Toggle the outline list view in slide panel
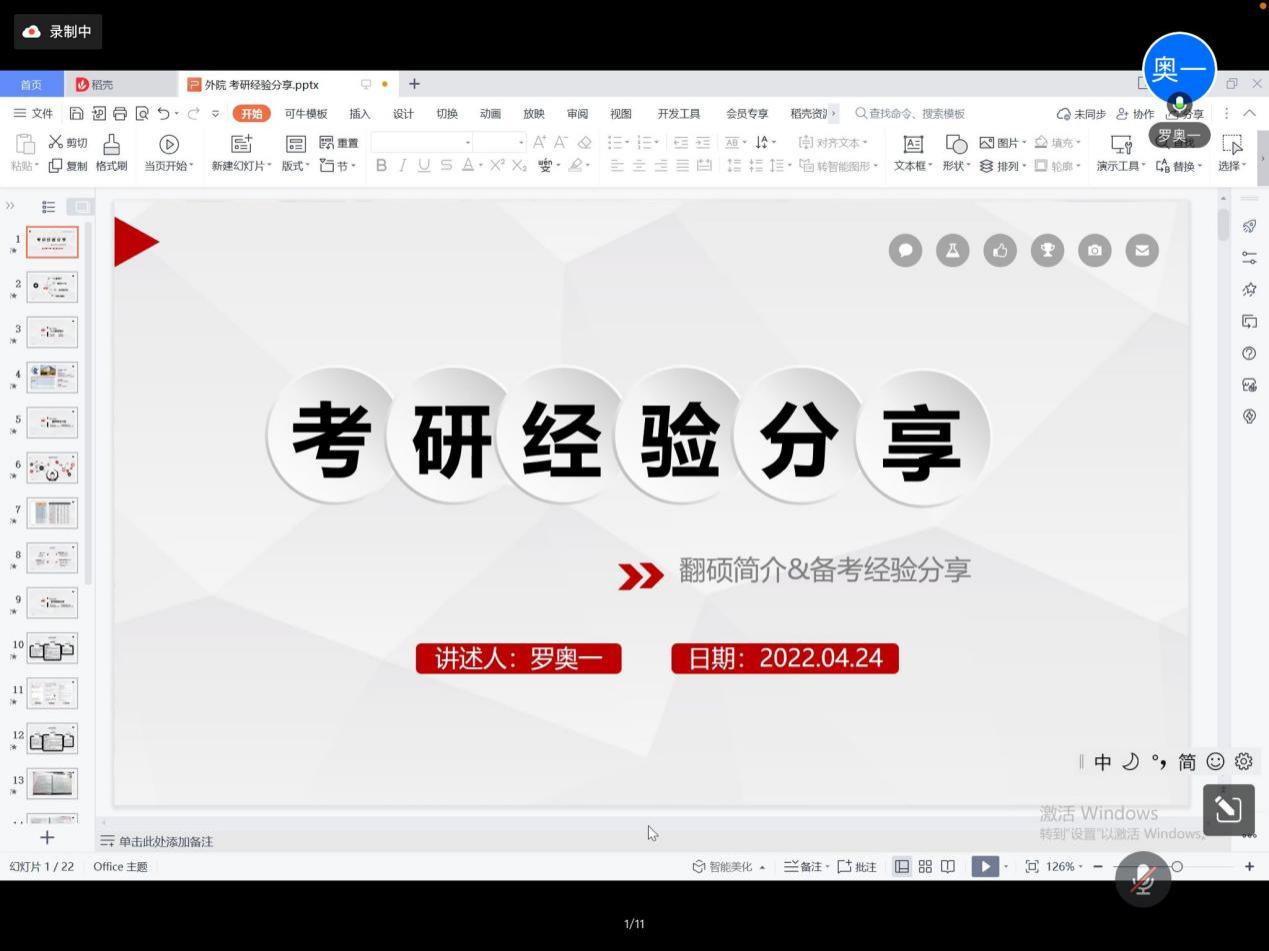The image size is (1269, 951). point(48,207)
